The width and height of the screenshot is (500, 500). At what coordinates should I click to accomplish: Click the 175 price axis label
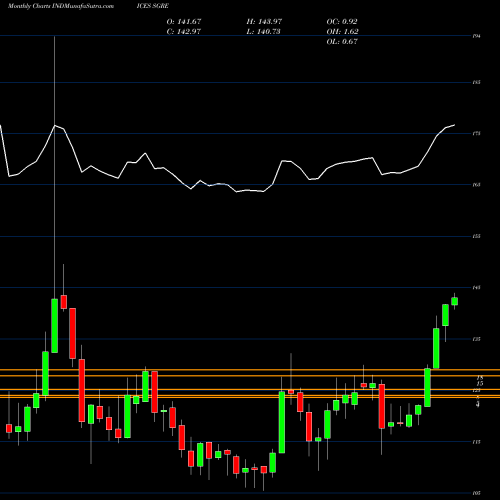(477, 134)
